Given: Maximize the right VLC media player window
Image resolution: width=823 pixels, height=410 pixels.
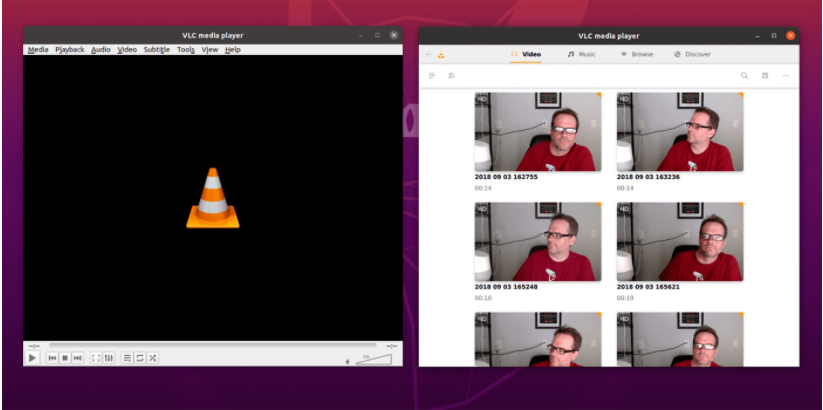Looking at the screenshot, I should pyautogui.click(x=774, y=35).
